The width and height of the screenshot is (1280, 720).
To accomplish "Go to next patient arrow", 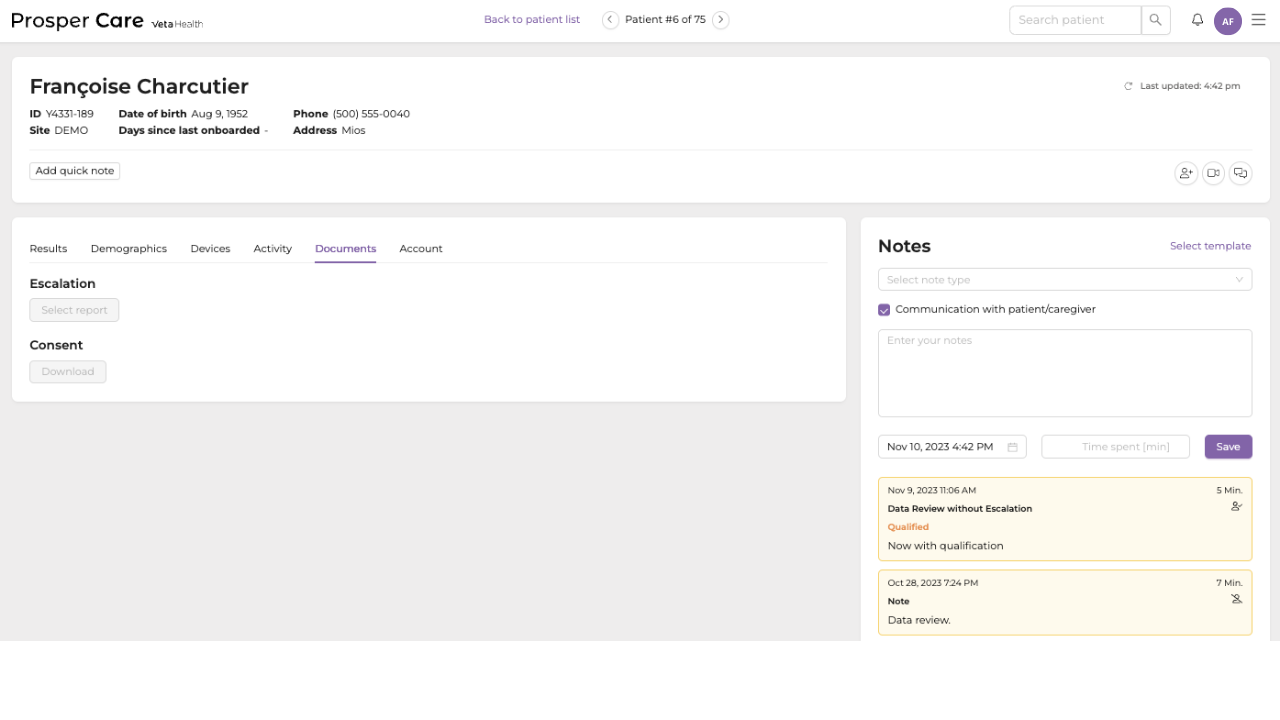I will click(x=720, y=20).
